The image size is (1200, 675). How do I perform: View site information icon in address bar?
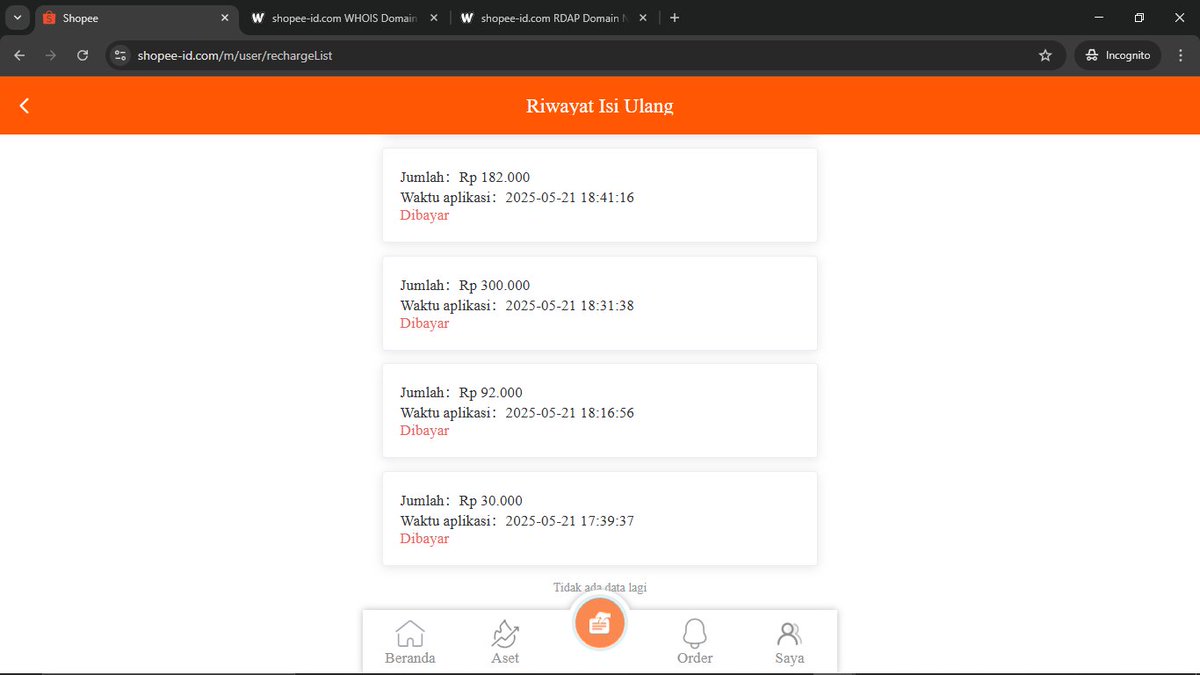coord(121,56)
